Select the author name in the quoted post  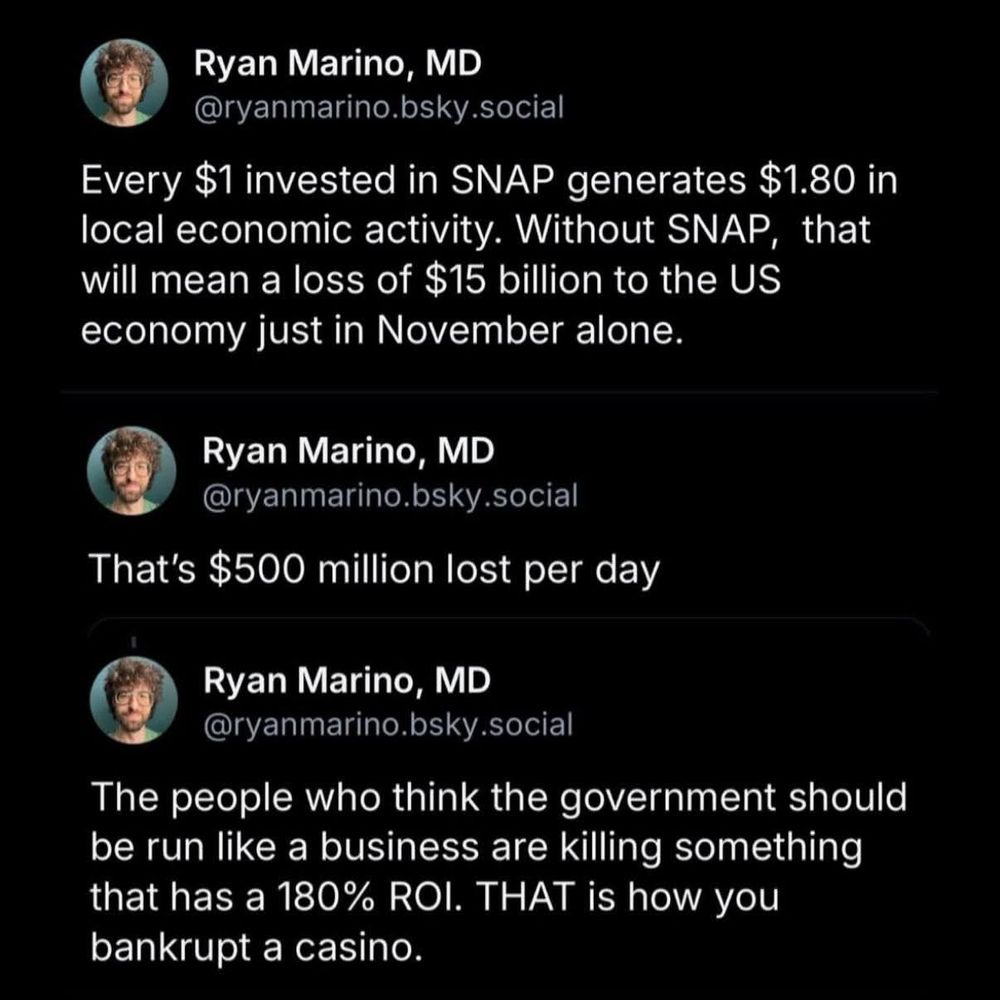(347, 682)
